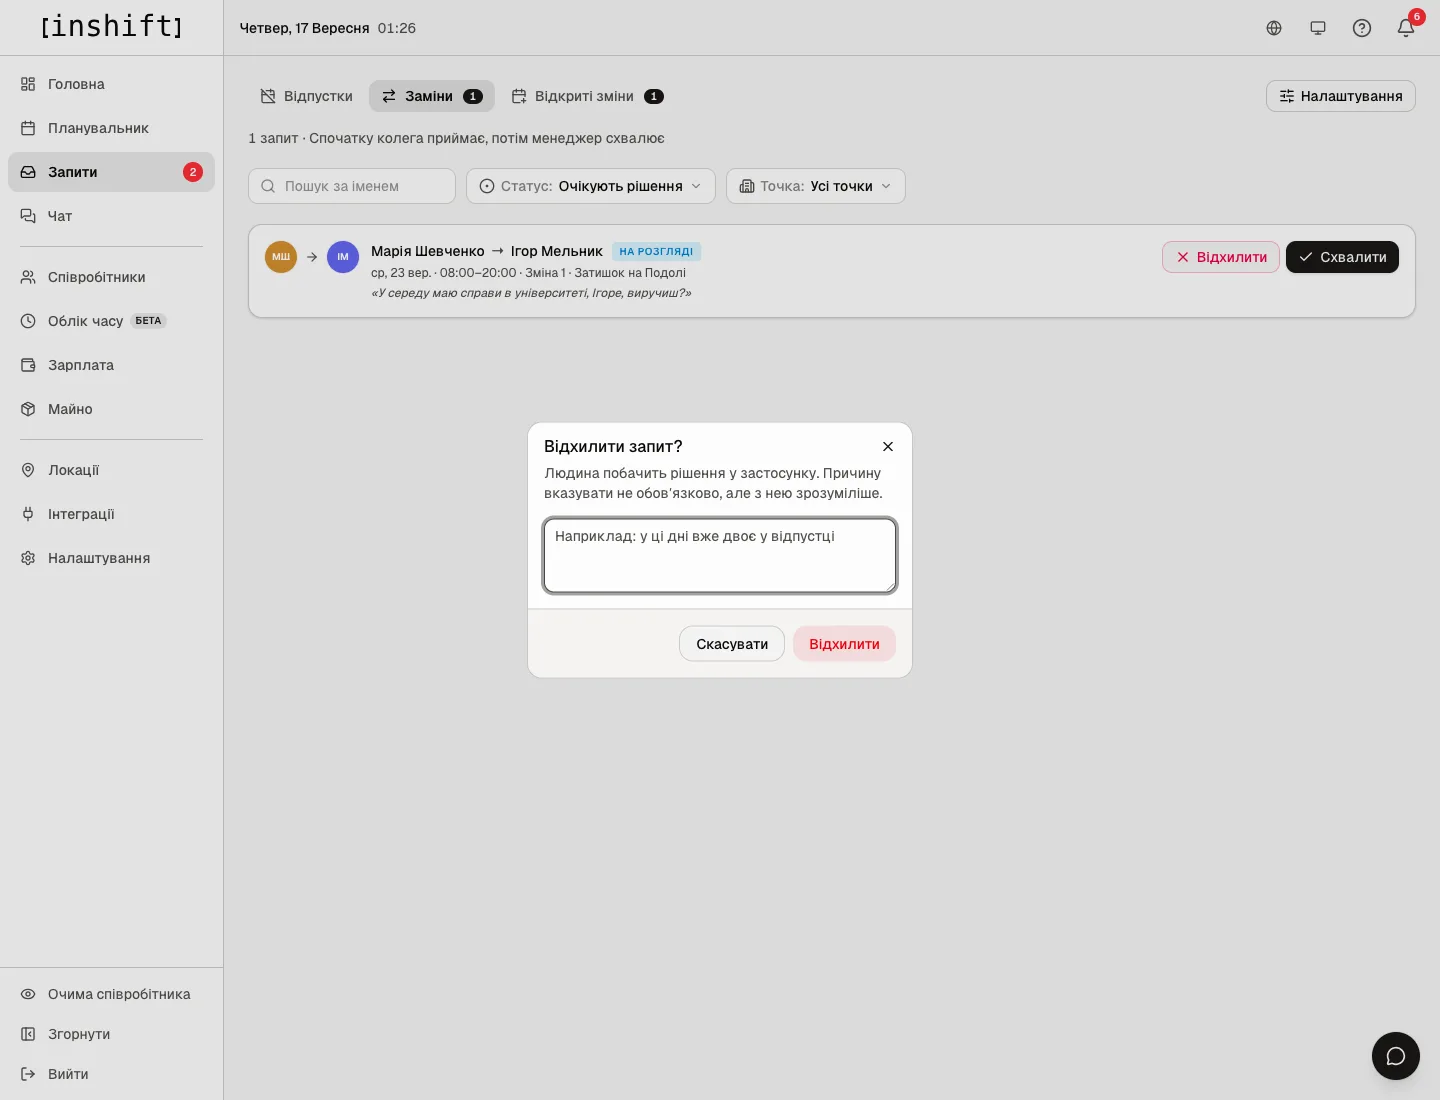Viewport: 1440px width, 1100px height.
Task: Confirm with Відхилити in the dialog
Action: 844,644
